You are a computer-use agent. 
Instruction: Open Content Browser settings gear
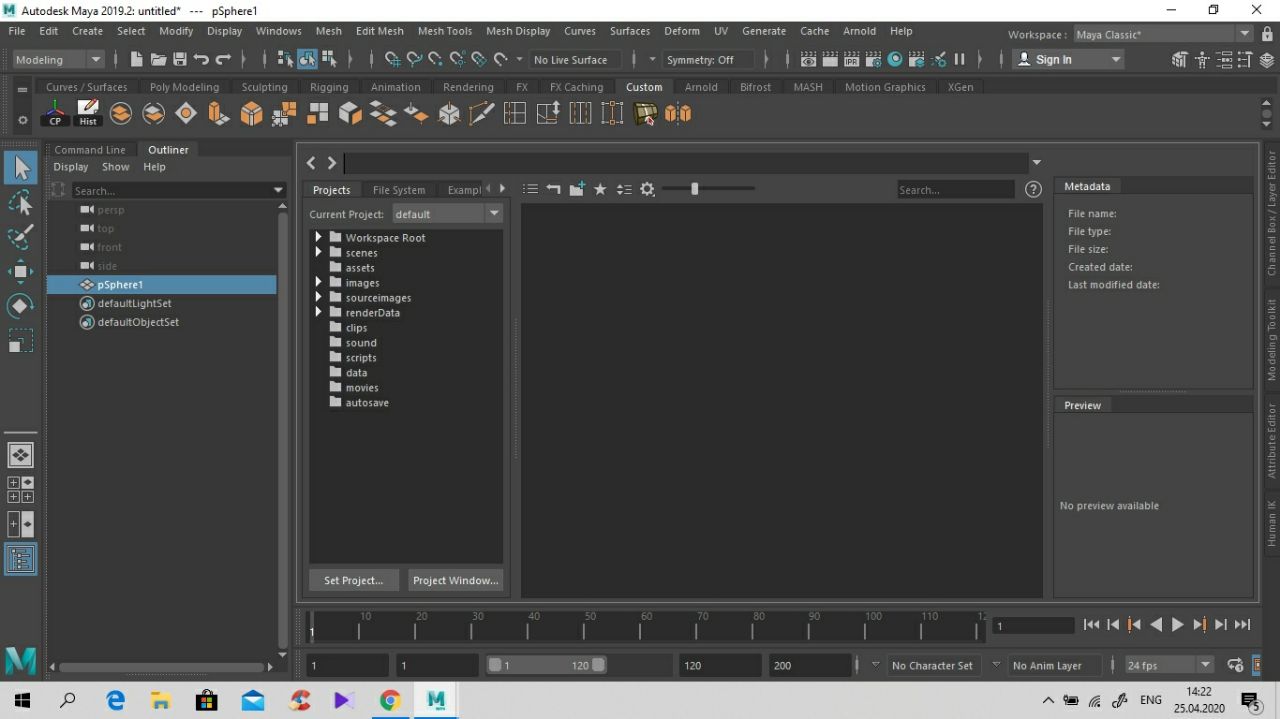(x=647, y=189)
